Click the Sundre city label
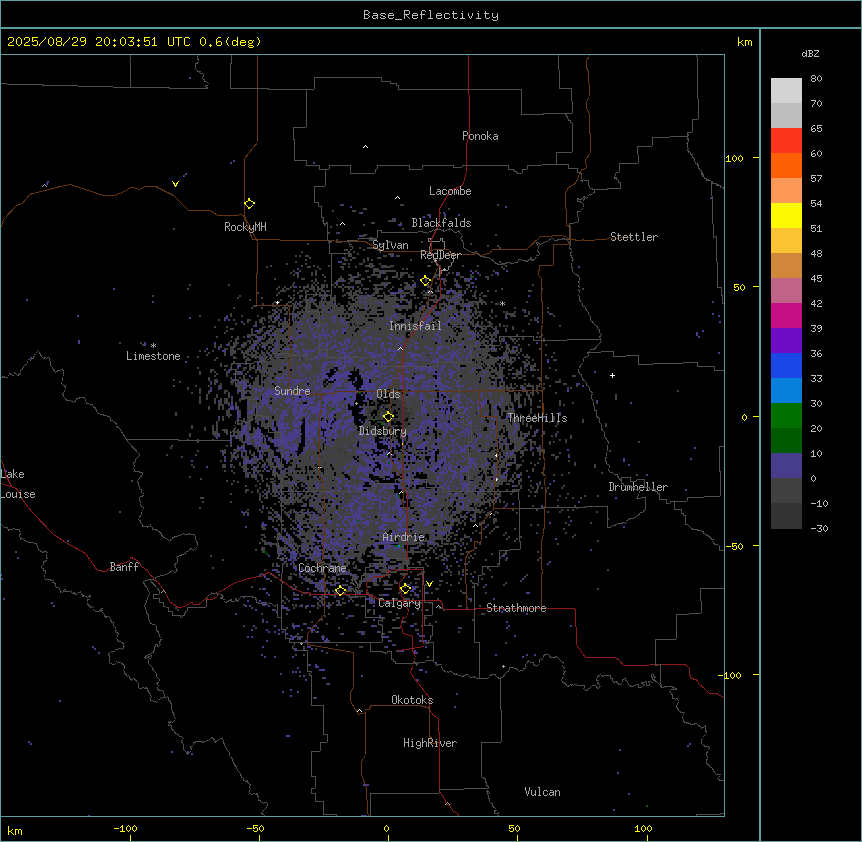Image resolution: width=862 pixels, height=842 pixels. [292, 391]
